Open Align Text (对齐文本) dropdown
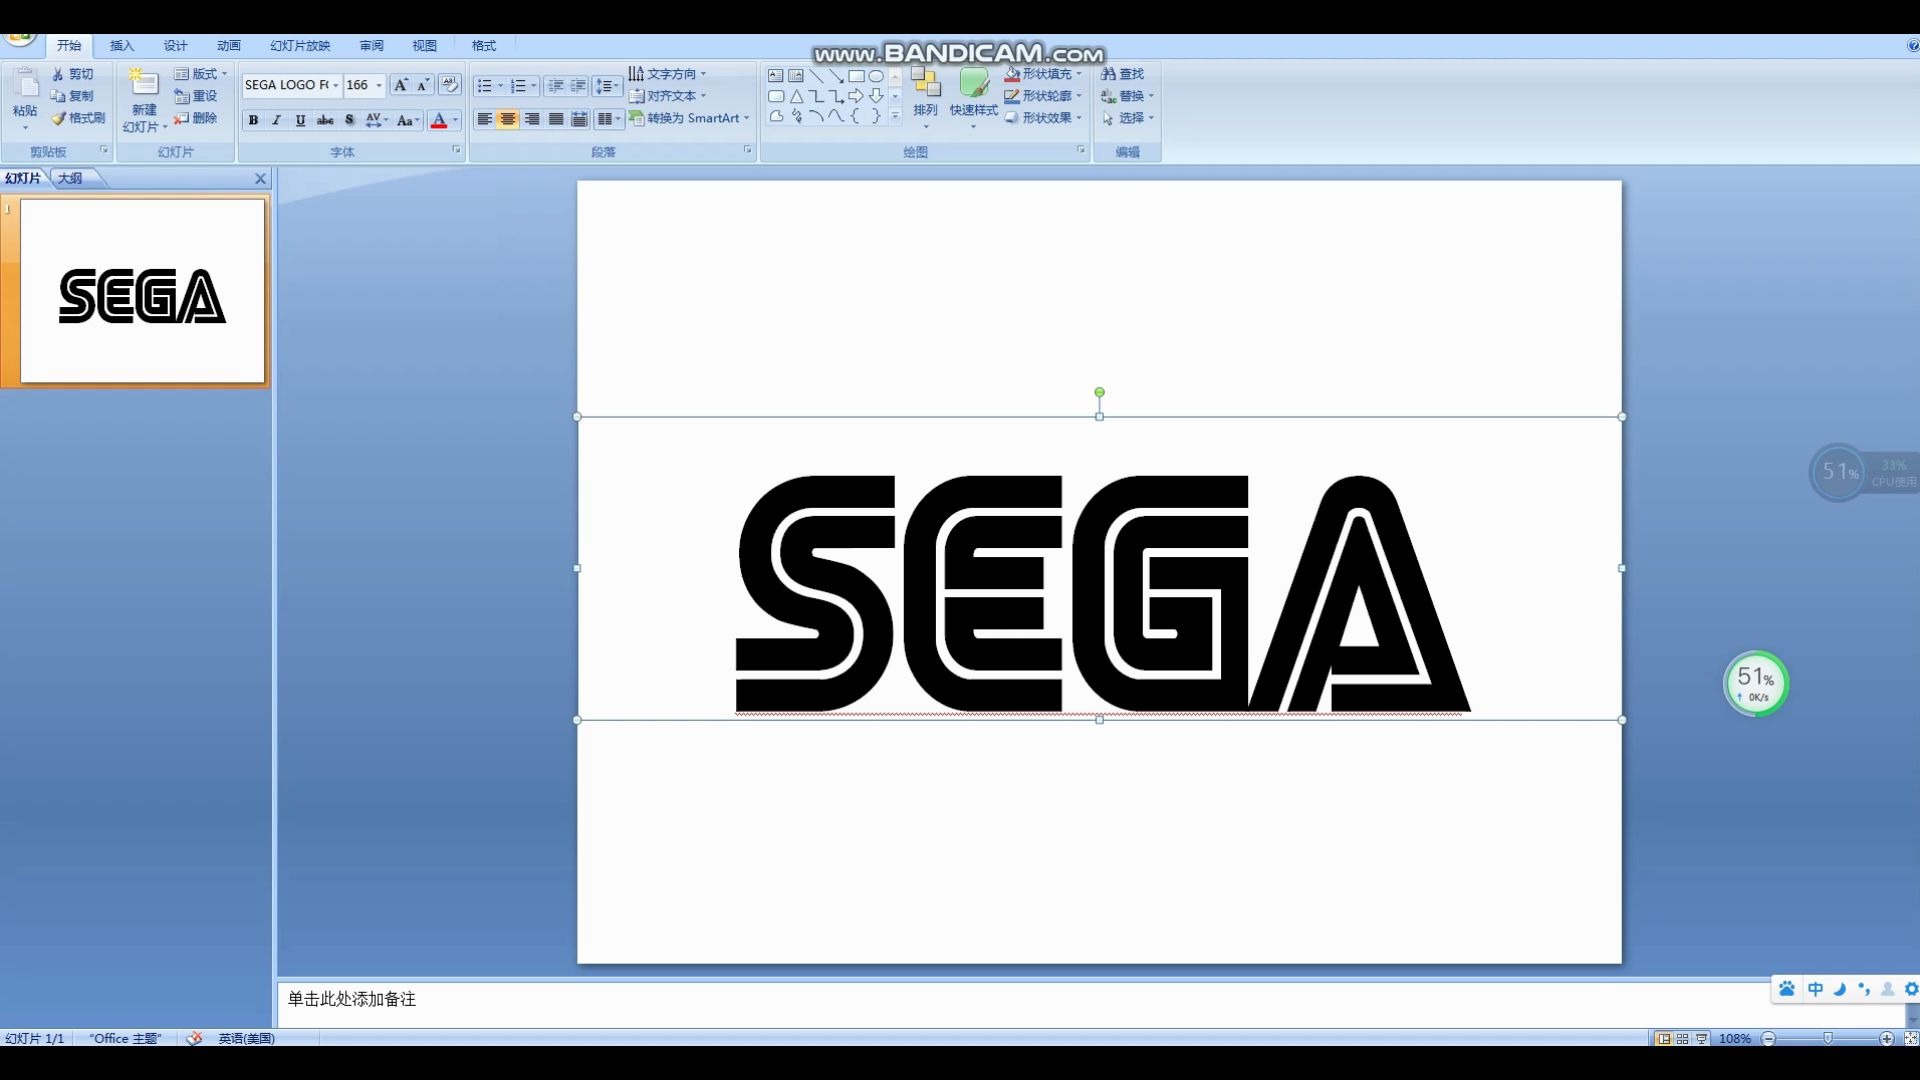 click(667, 96)
